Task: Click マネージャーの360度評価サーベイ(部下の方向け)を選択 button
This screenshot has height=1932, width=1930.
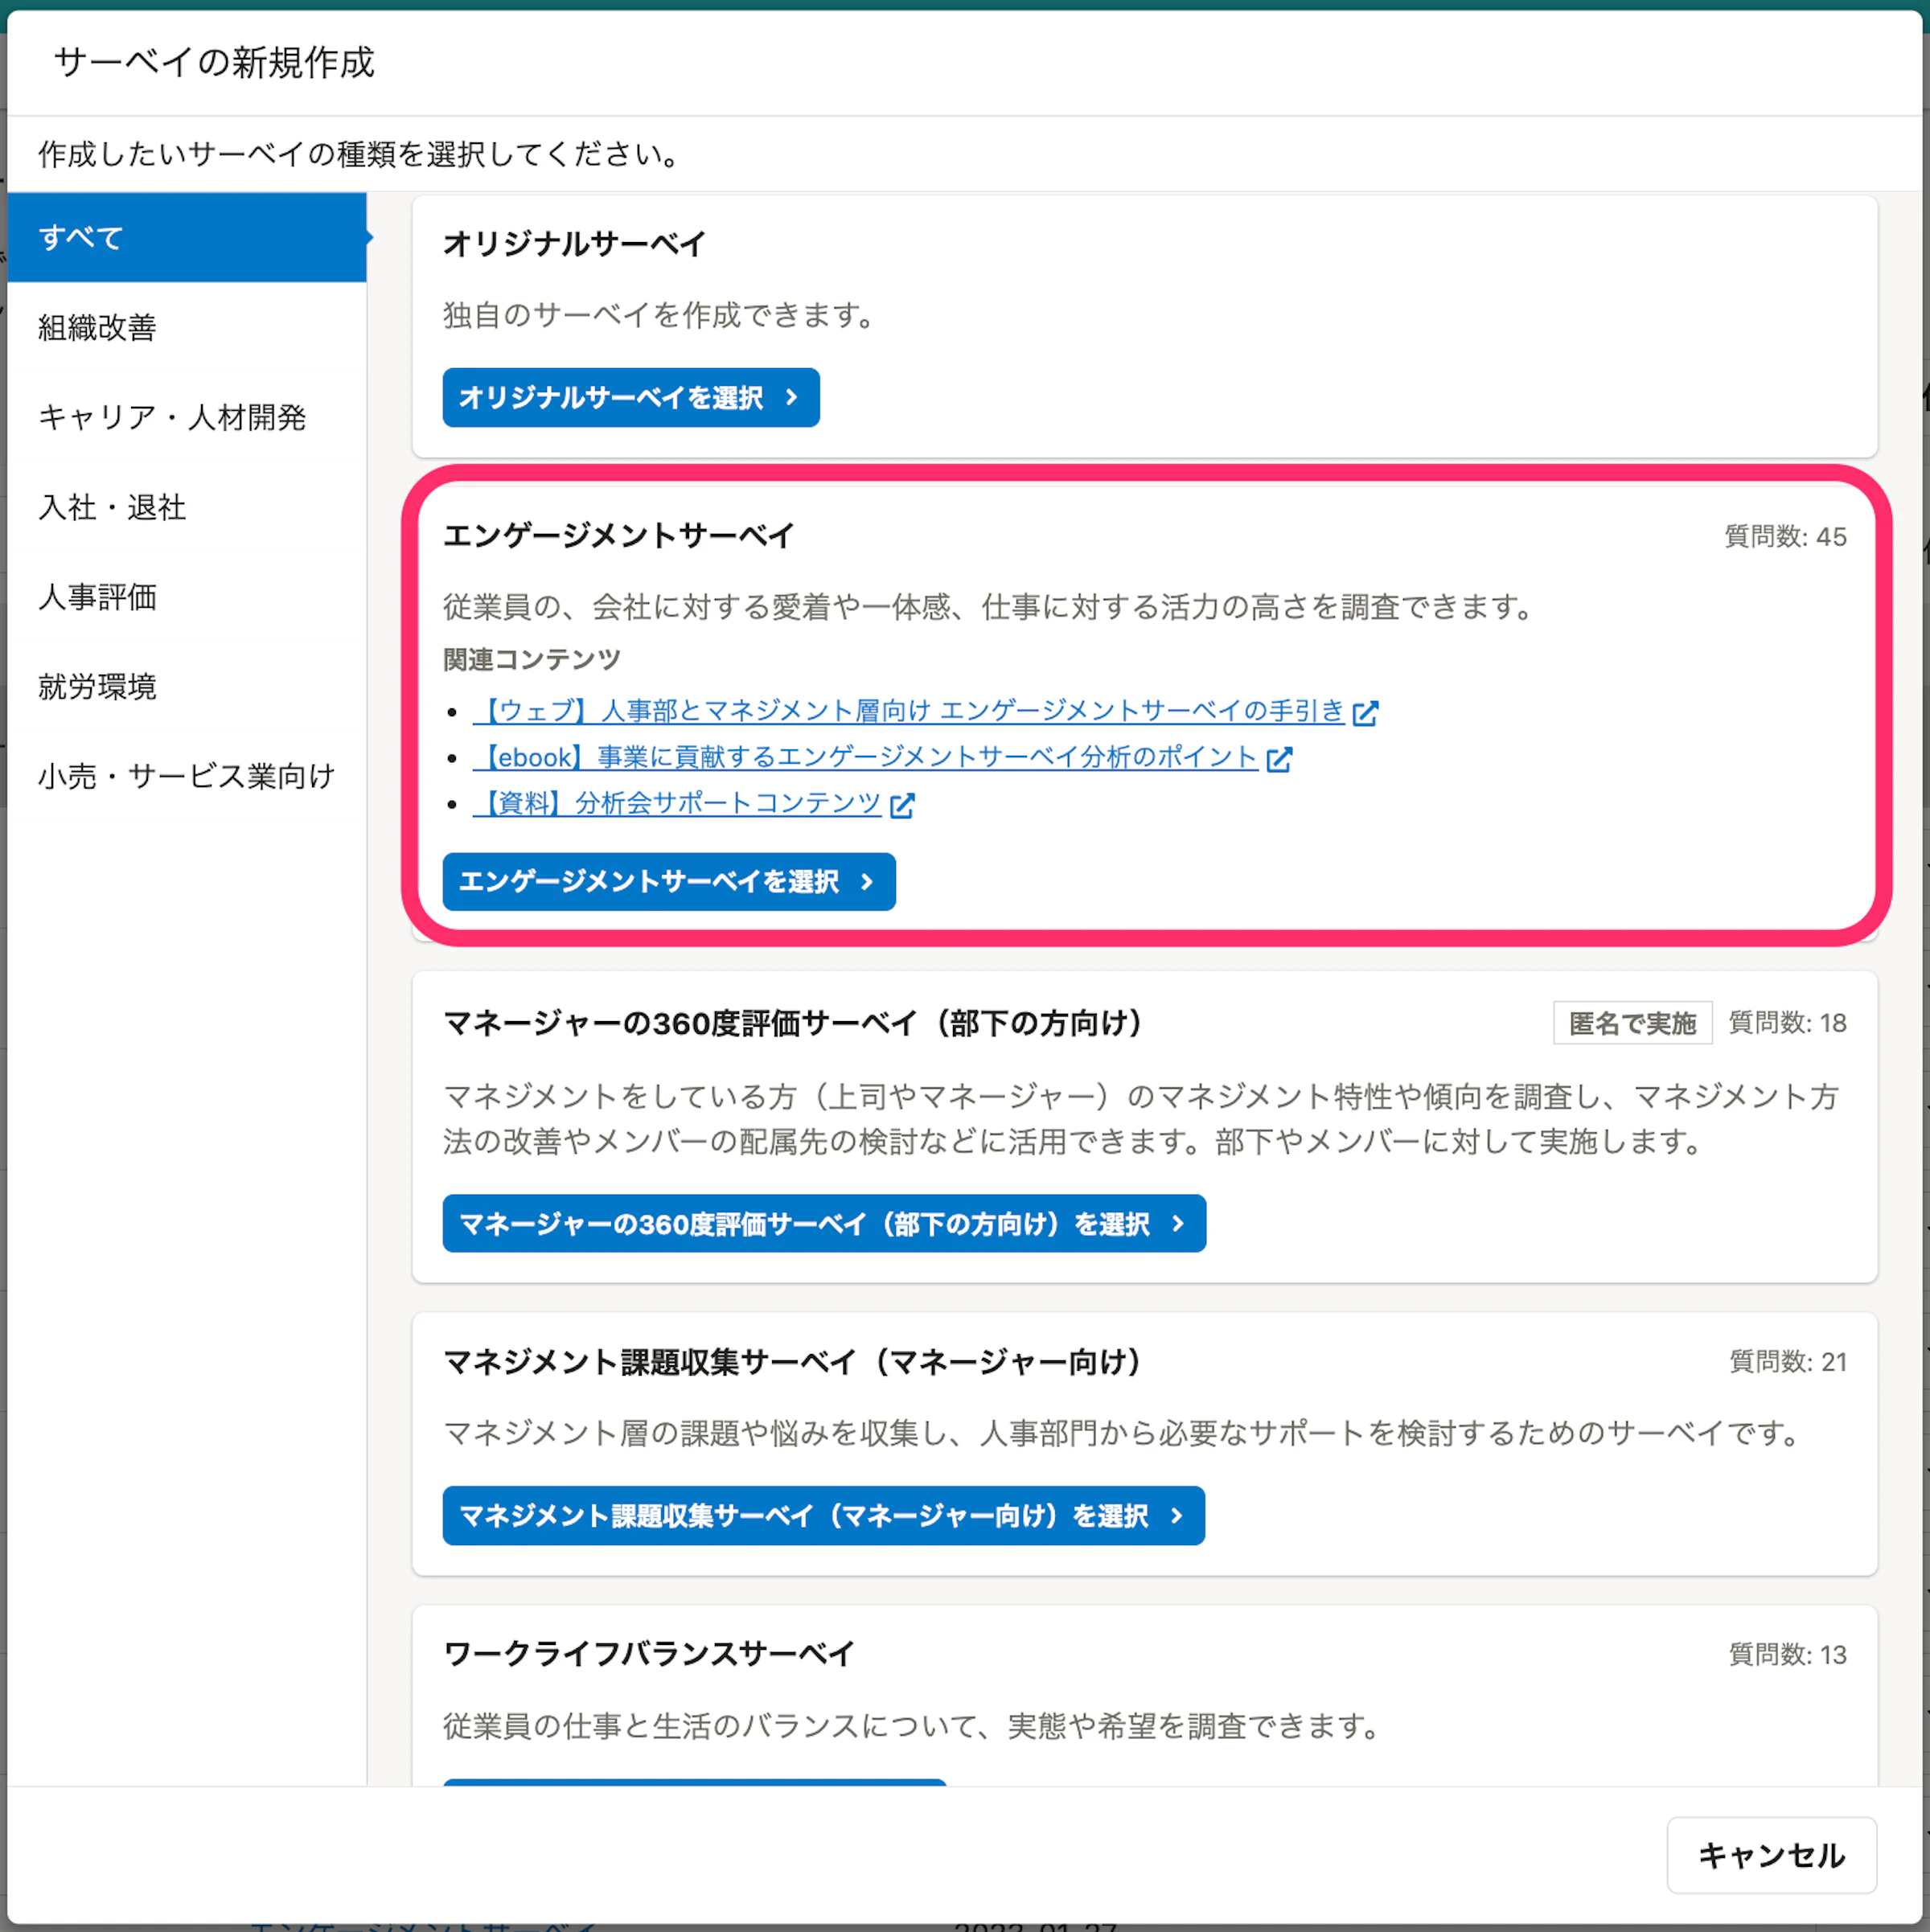Action: tap(824, 1224)
